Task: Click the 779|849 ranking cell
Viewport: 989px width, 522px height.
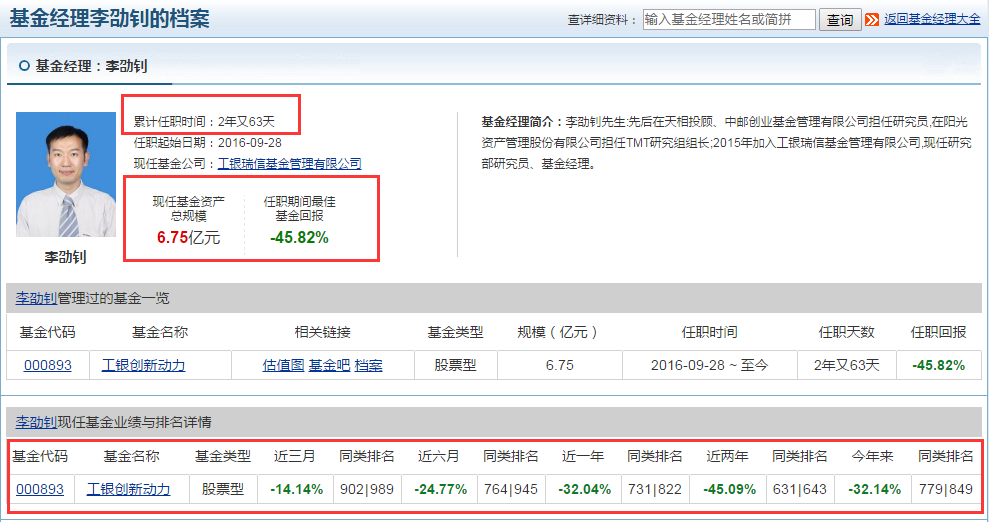Action: pyautogui.click(x=945, y=489)
